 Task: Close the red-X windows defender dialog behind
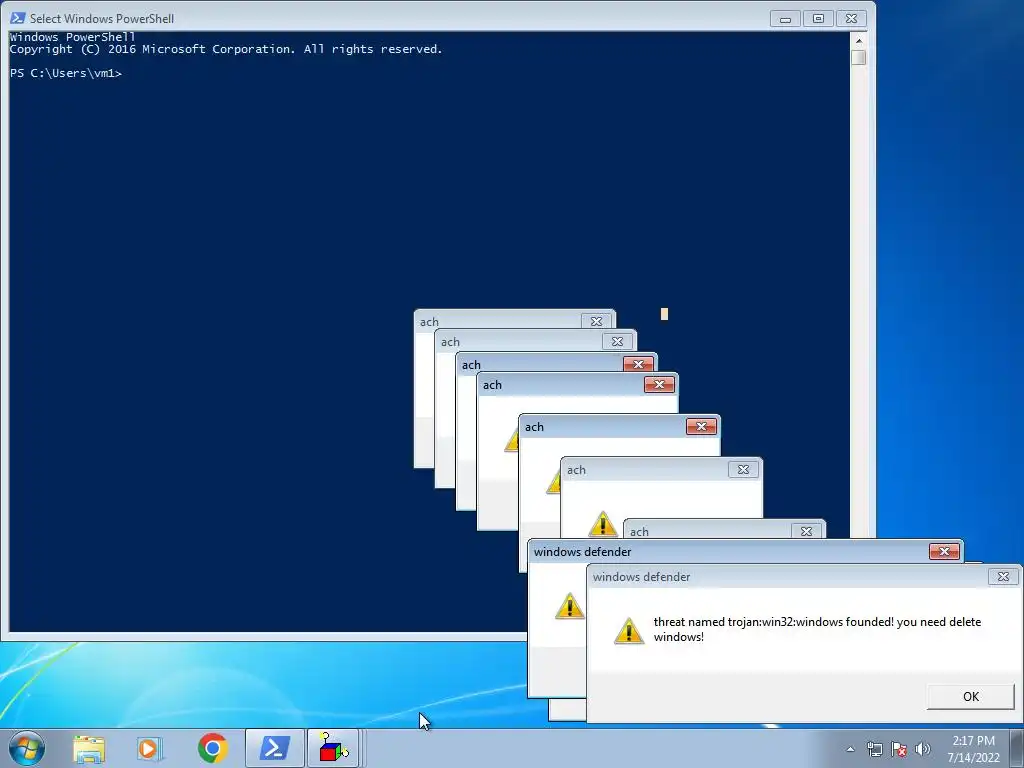(944, 552)
